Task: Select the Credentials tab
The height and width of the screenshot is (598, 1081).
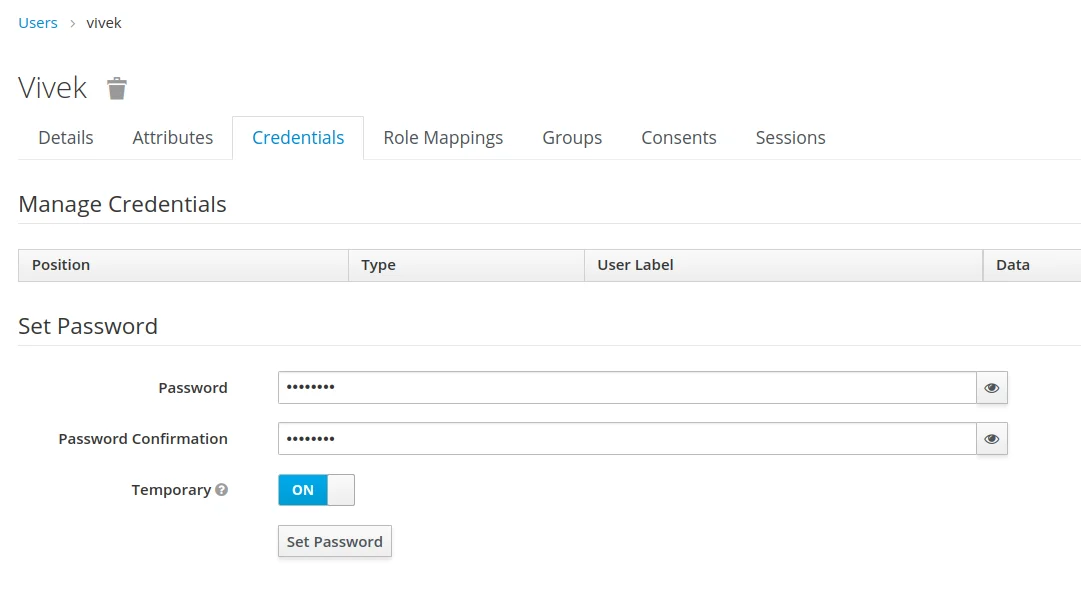Action: (x=298, y=138)
